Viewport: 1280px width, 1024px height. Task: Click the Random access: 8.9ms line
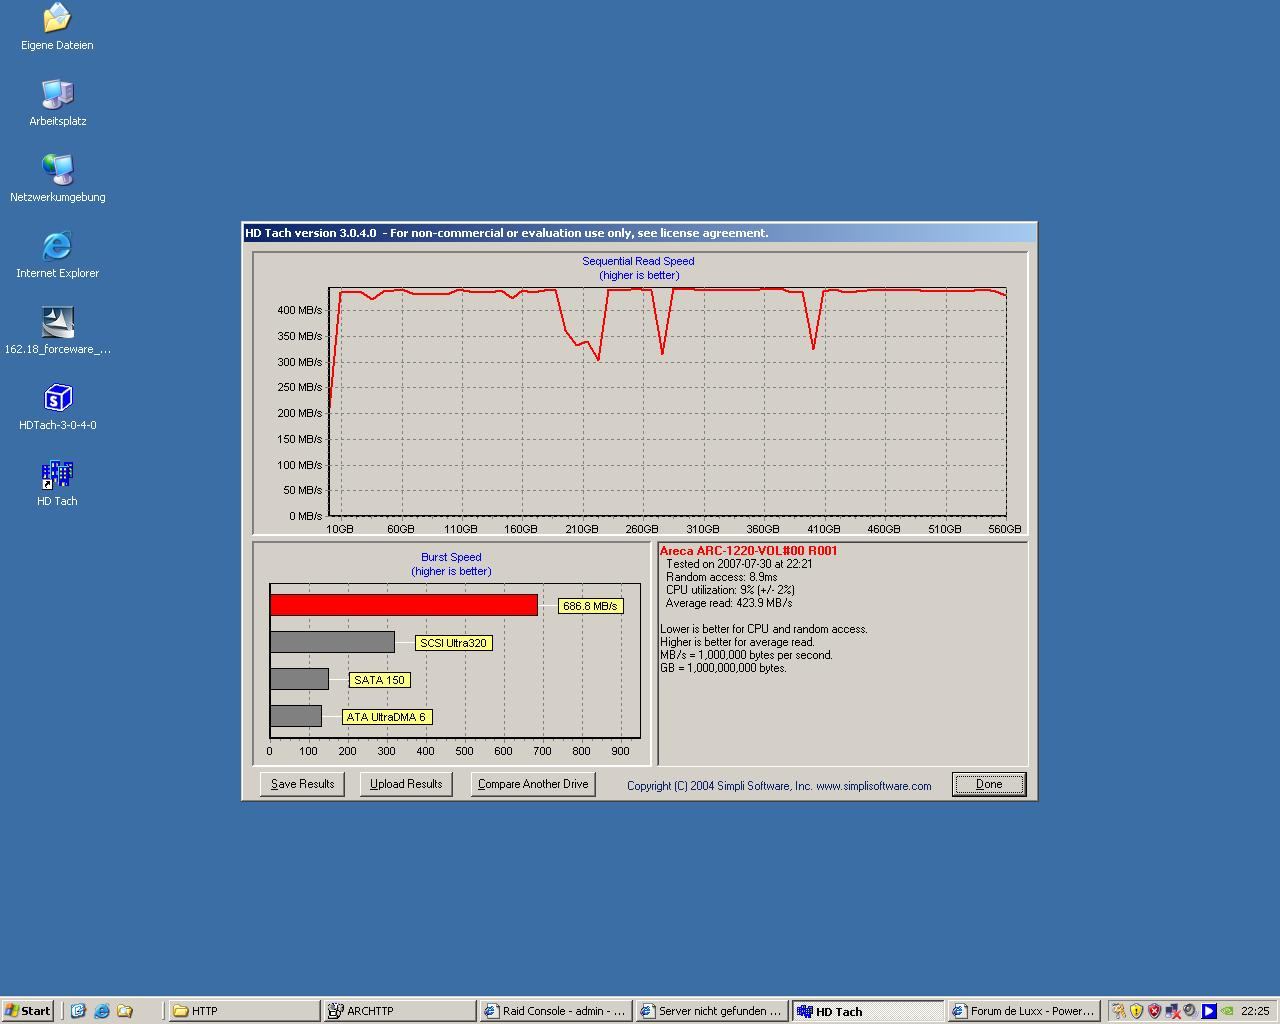[x=721, y=577]
